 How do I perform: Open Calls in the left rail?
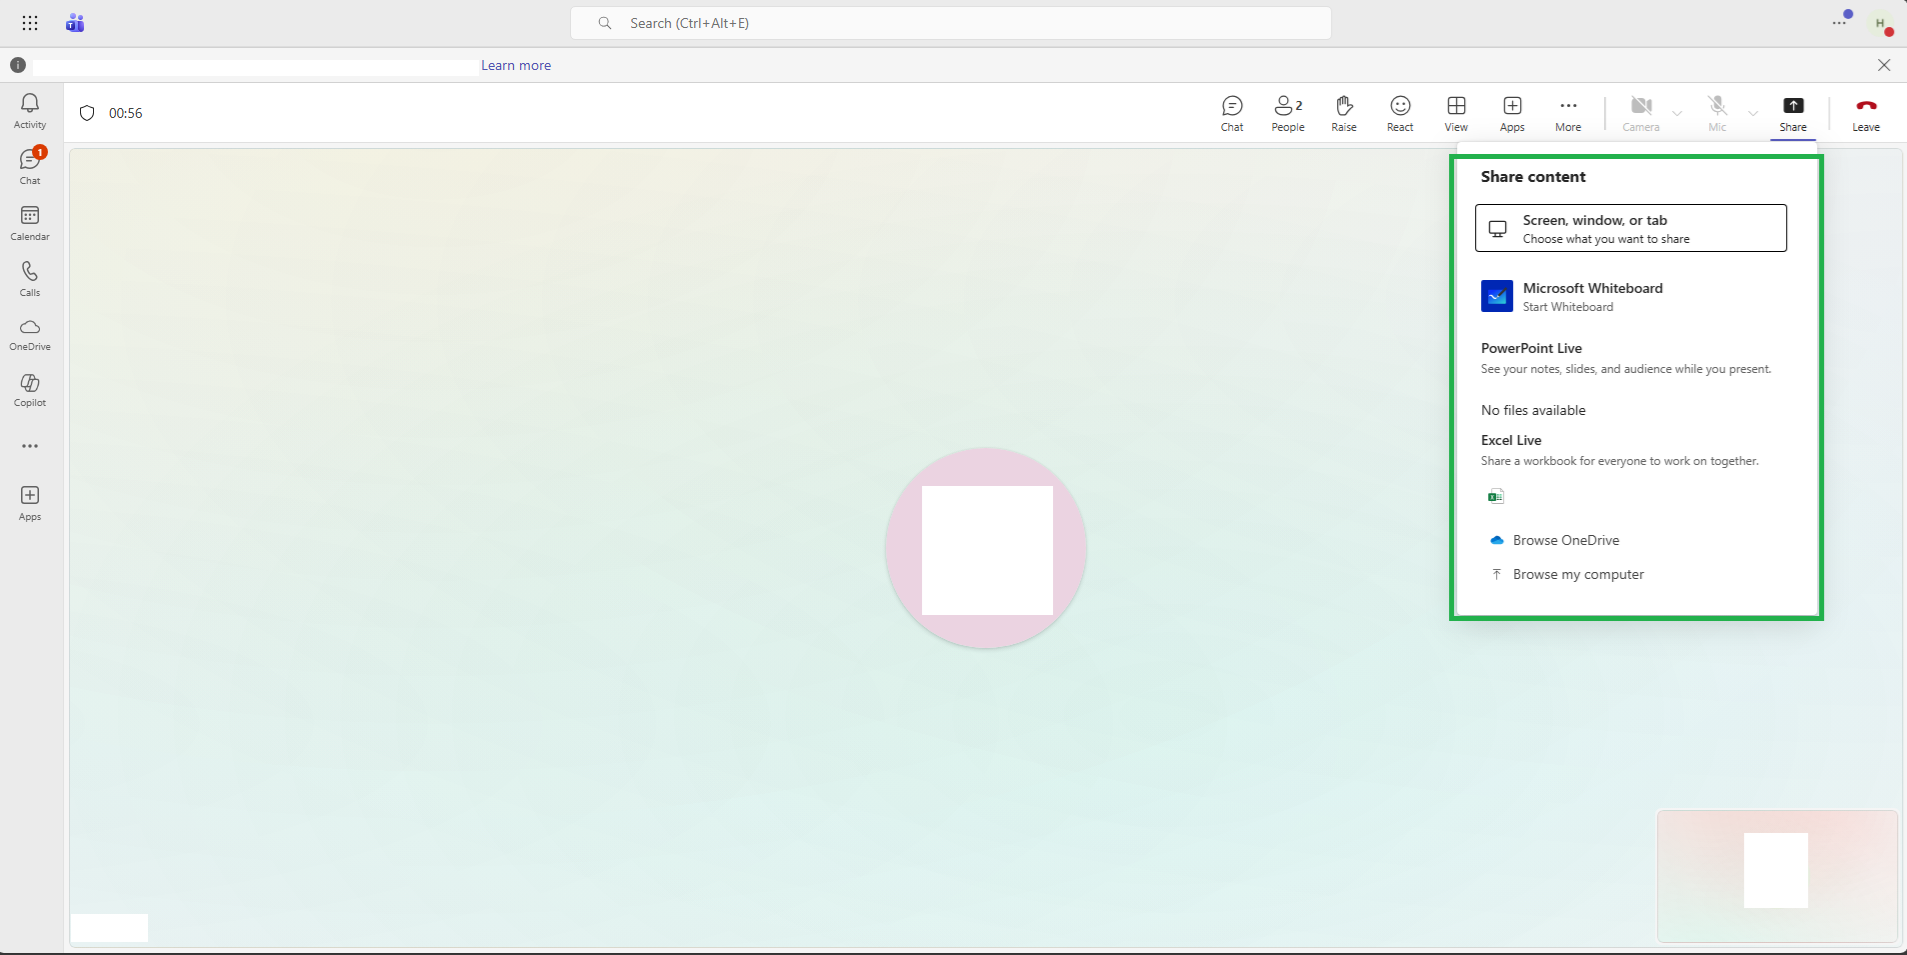[x=30, y=279]
